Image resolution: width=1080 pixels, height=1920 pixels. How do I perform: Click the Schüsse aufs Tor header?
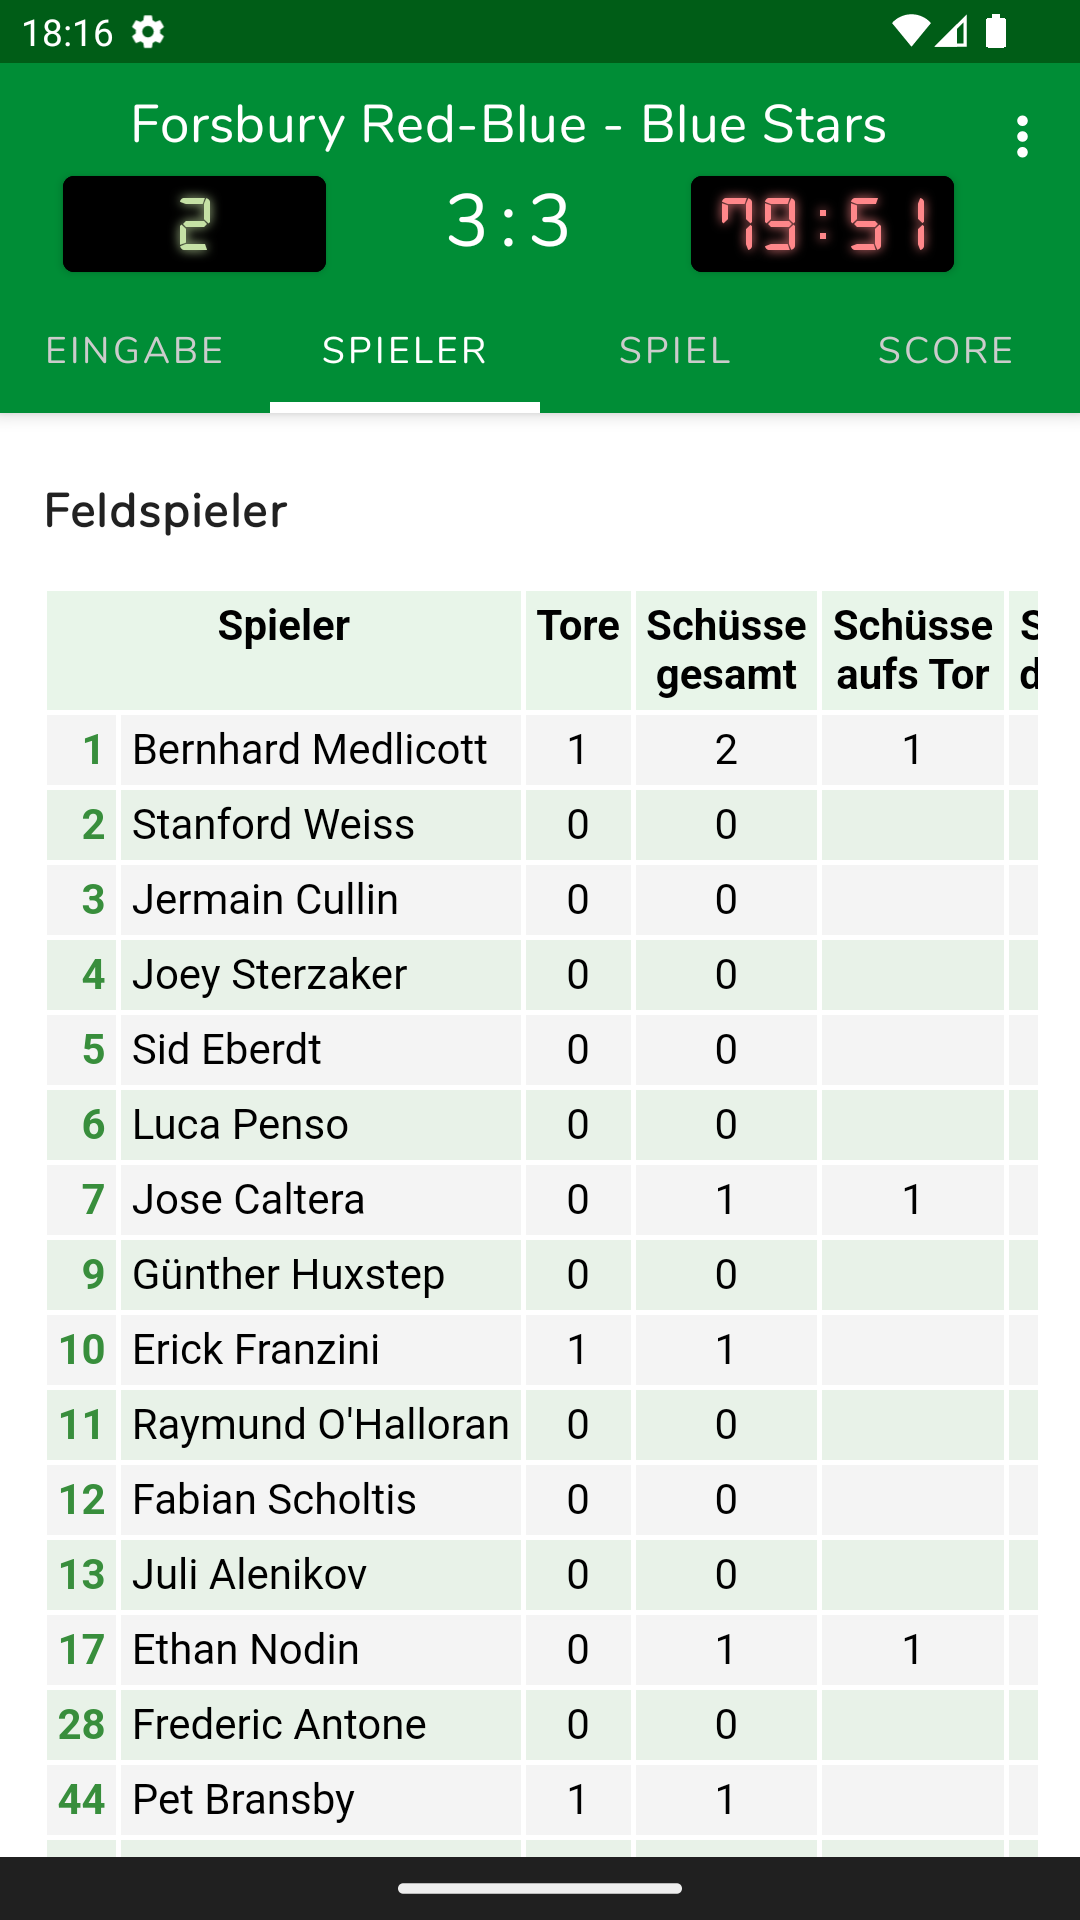912,650
